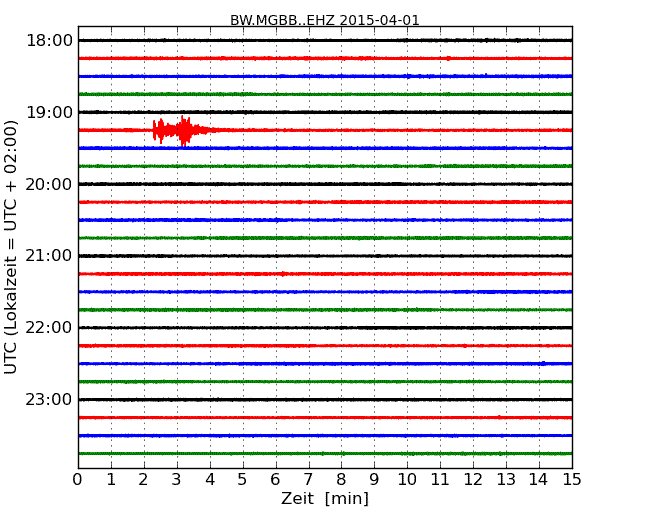Click the x-axis tick label 7

[x=308, y=480]
